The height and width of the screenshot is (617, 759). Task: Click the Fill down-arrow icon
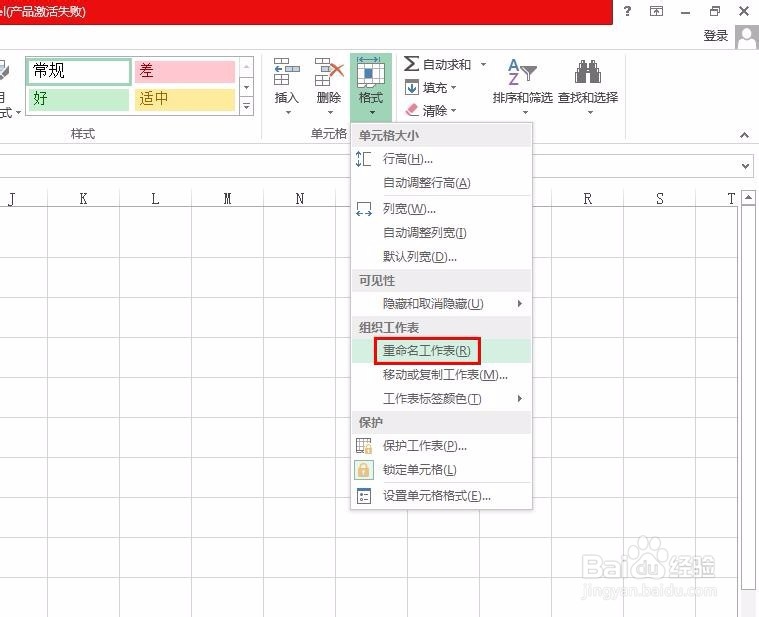coord(411,88)
